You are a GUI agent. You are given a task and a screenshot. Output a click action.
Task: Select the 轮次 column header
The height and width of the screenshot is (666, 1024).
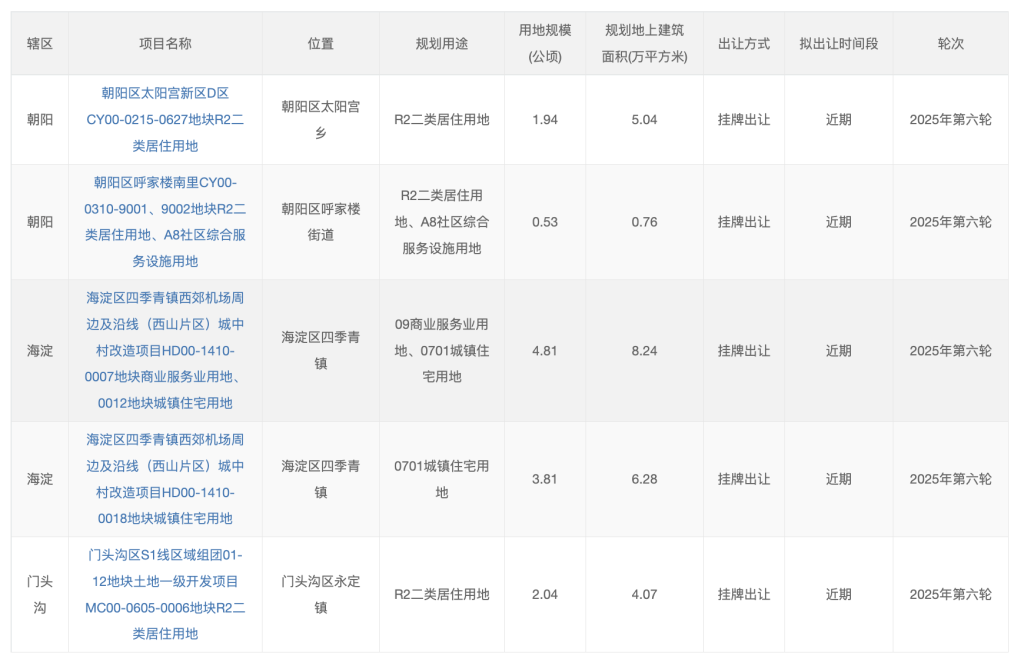coord(950,44)
